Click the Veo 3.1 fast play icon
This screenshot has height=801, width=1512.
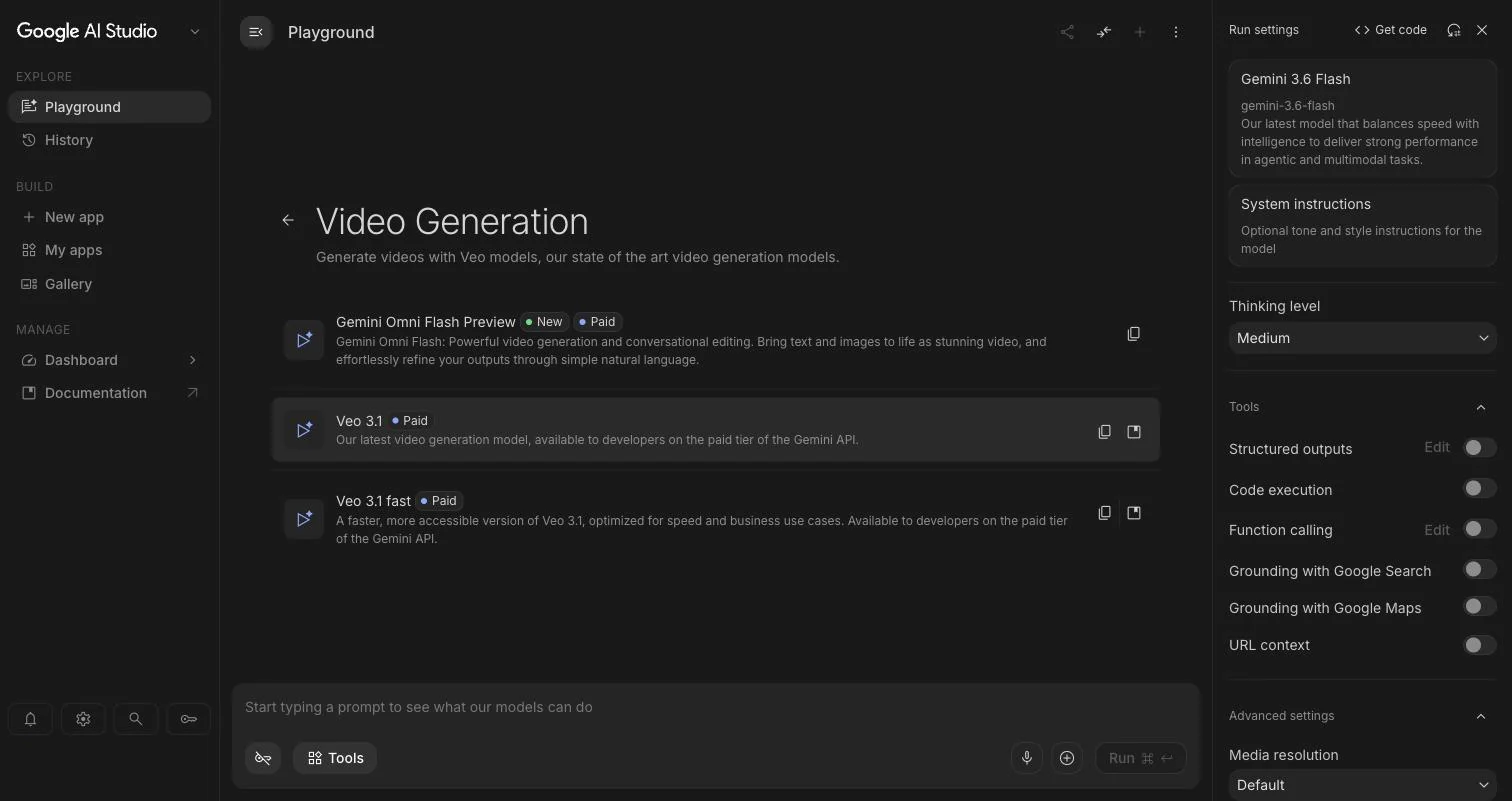(x=304, y=519)
